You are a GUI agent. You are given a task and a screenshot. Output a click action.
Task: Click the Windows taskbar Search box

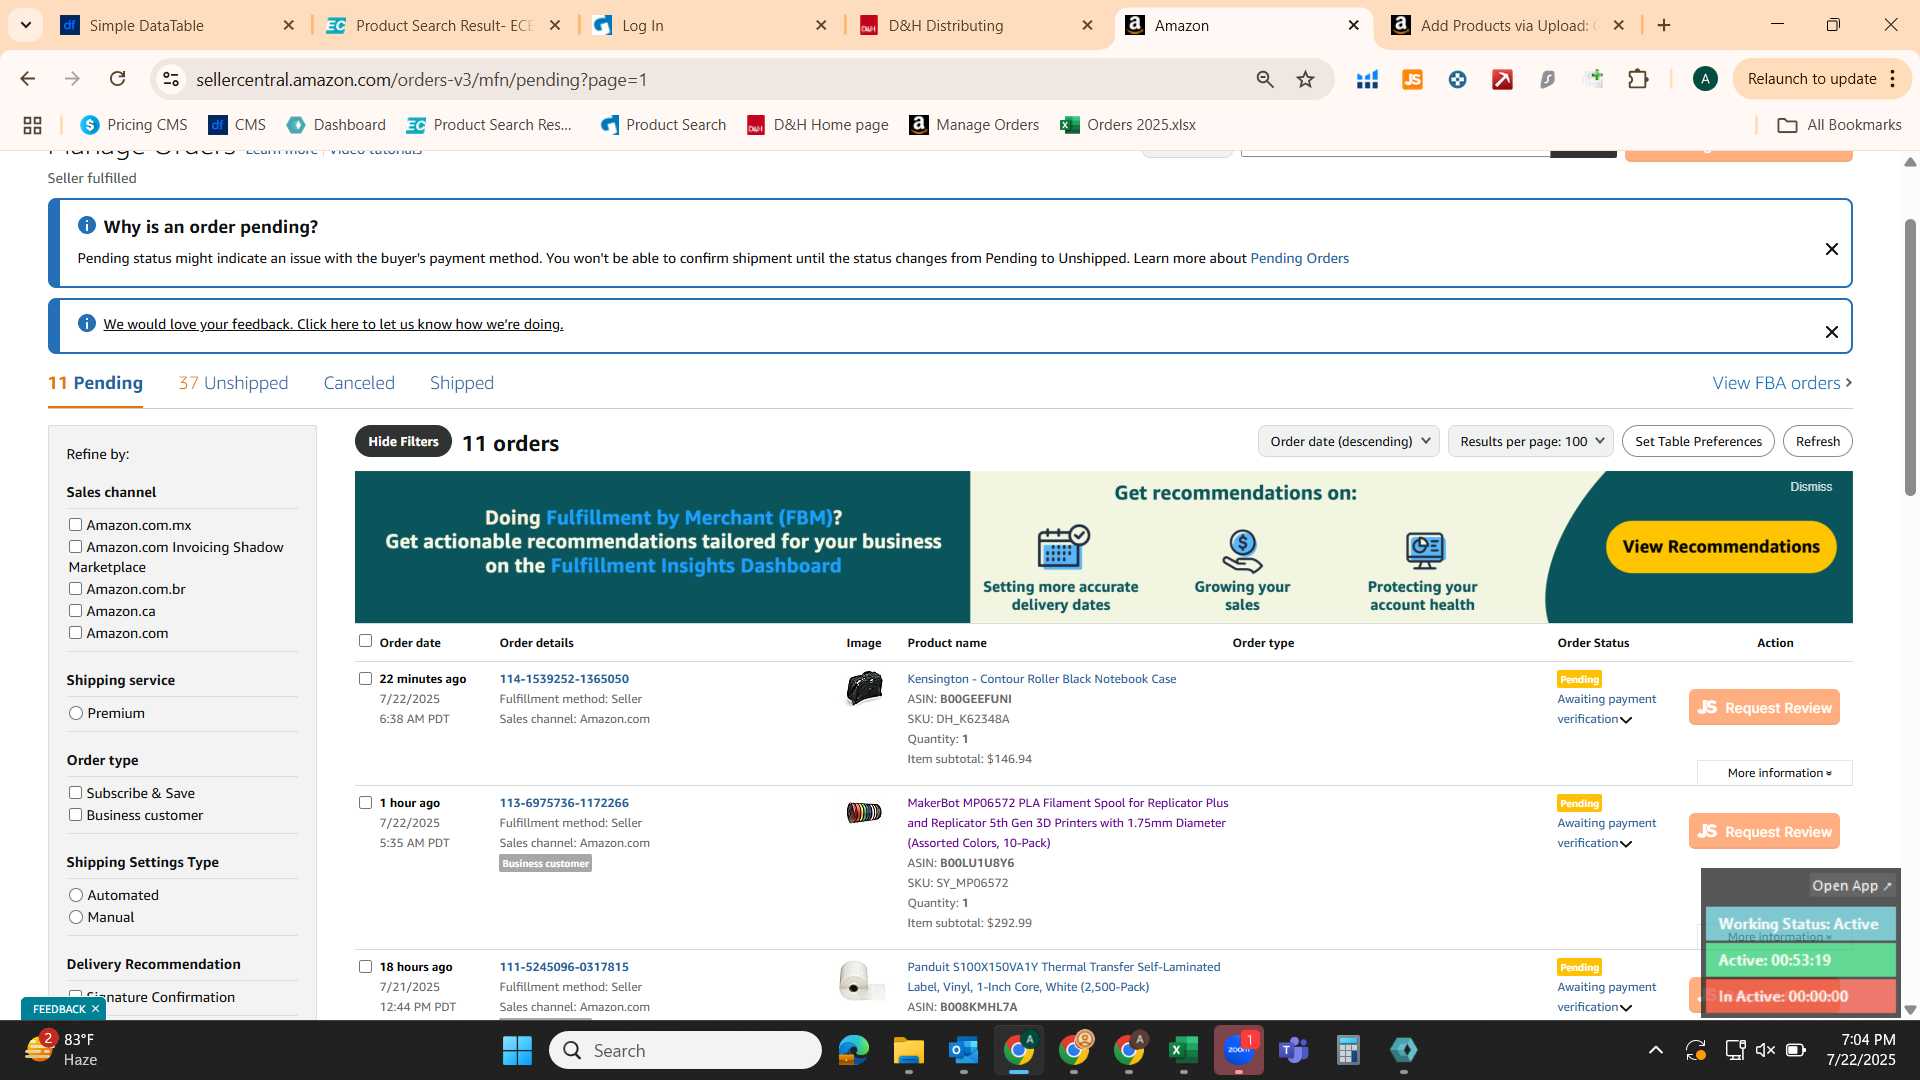coord(685,1050)
